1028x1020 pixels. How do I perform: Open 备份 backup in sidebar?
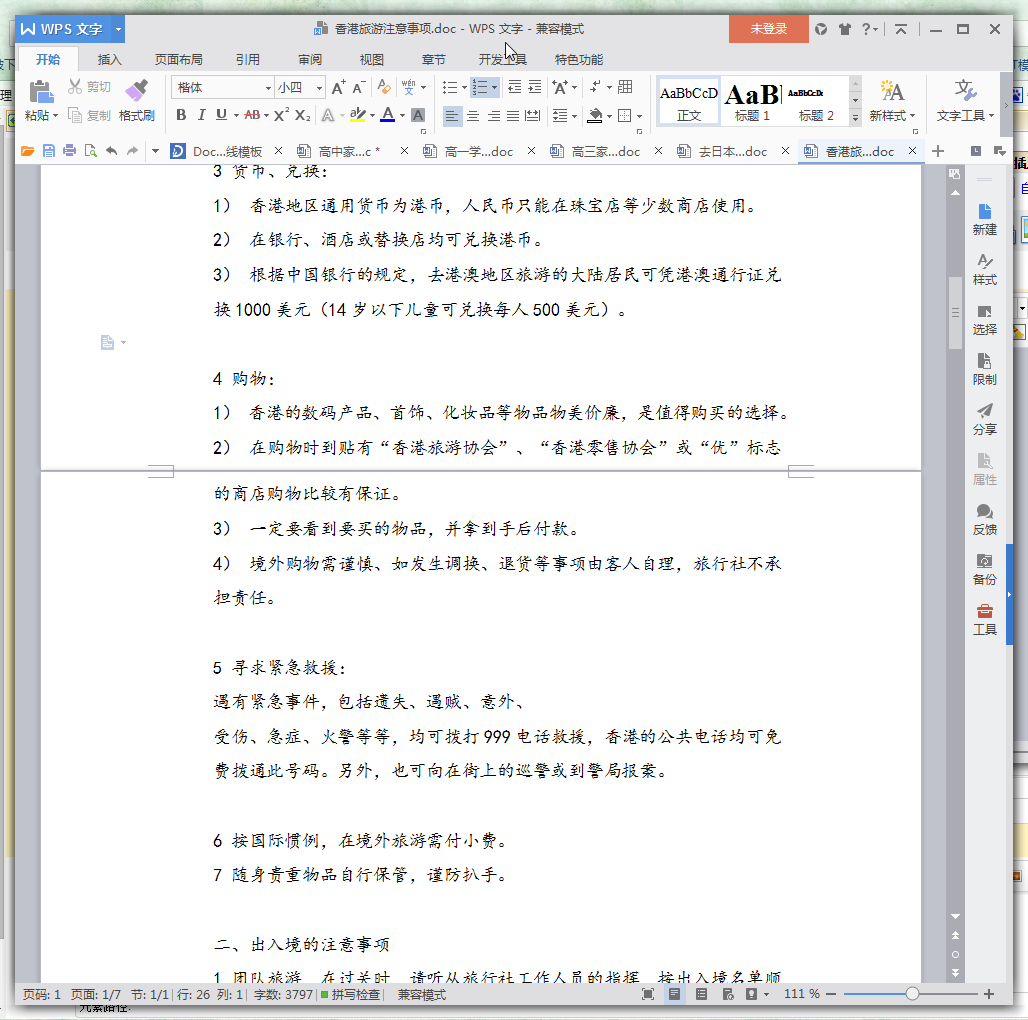[x=984, y=569]
